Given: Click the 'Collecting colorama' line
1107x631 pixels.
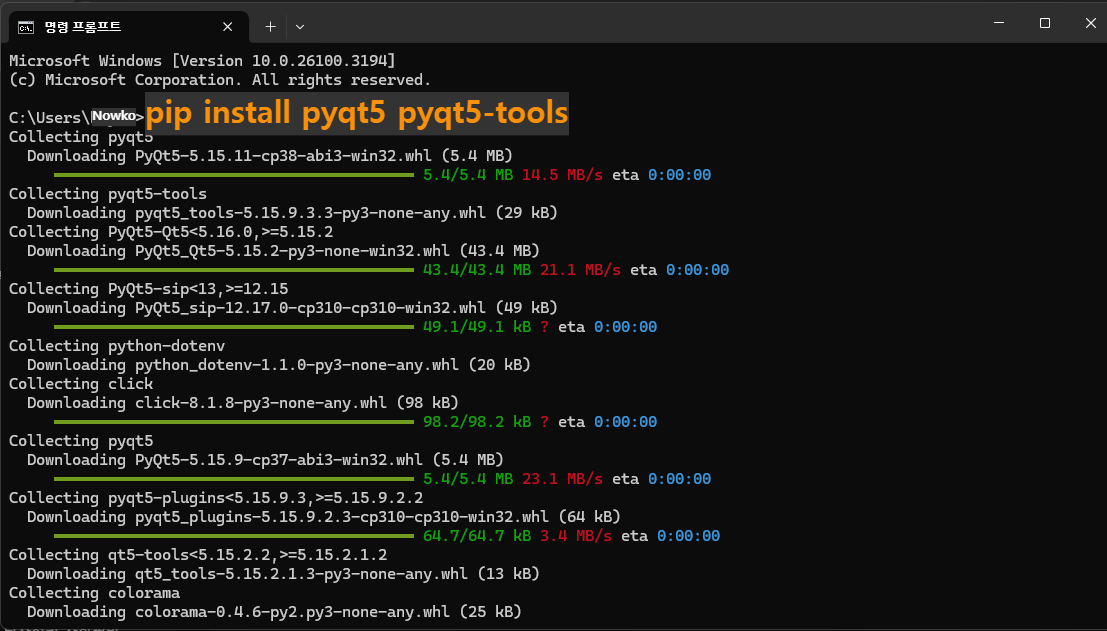Looking at the screenshot, I should [x=95, y=594].
